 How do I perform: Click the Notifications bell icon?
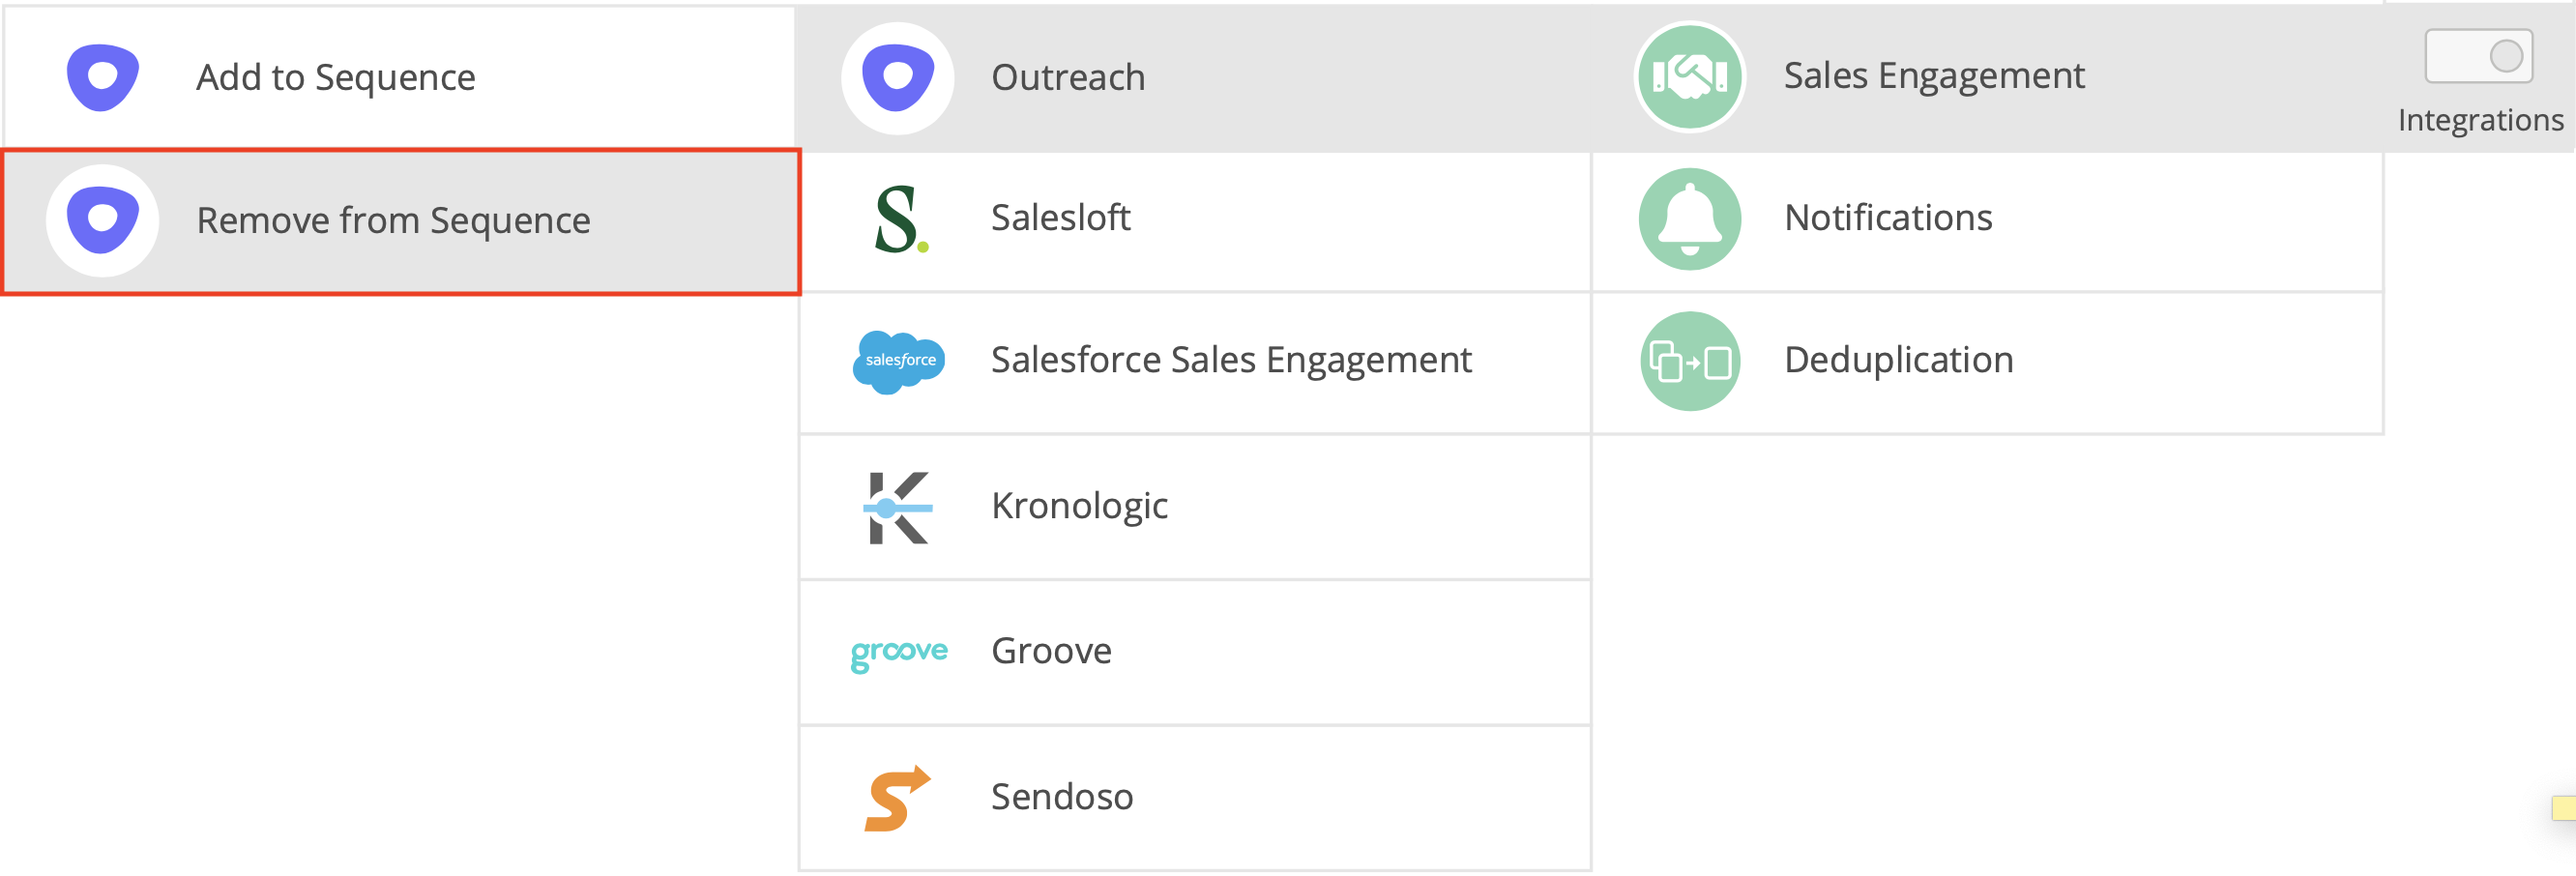pos(1690,219)
